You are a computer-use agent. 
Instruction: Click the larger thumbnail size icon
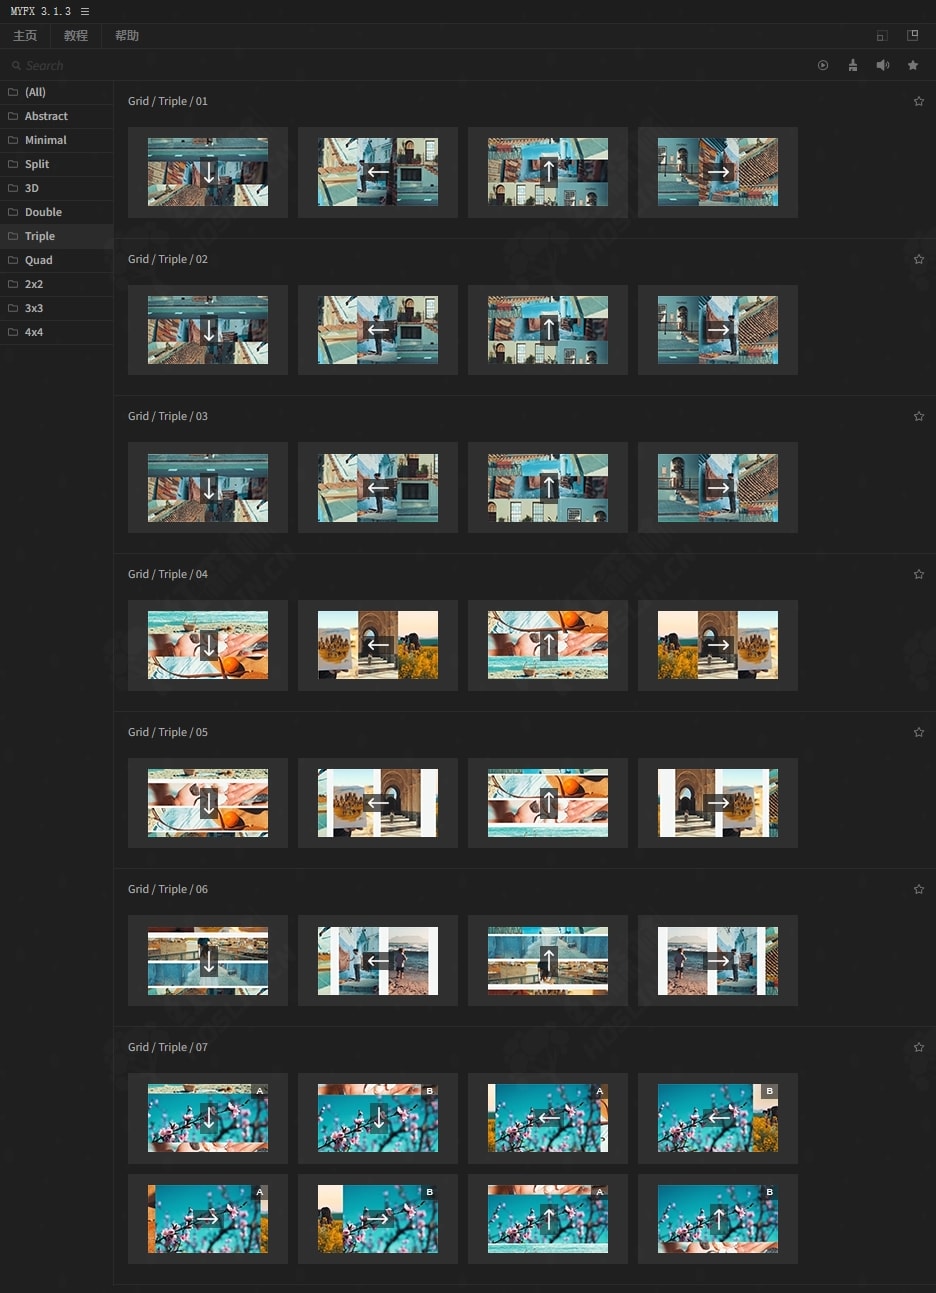912,35
